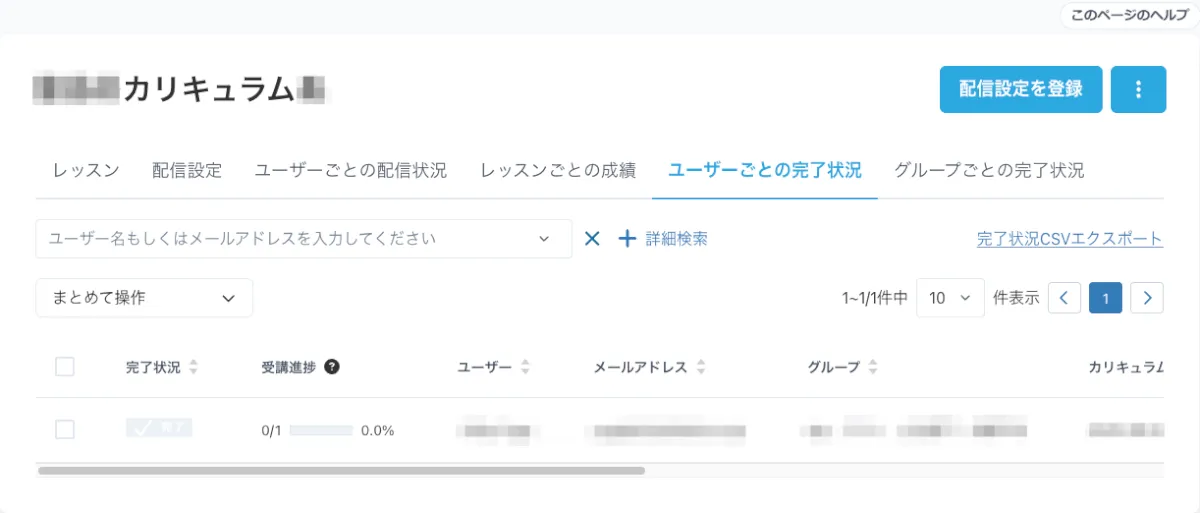Click the 配信設定を登録 button

click(1020, 89)
